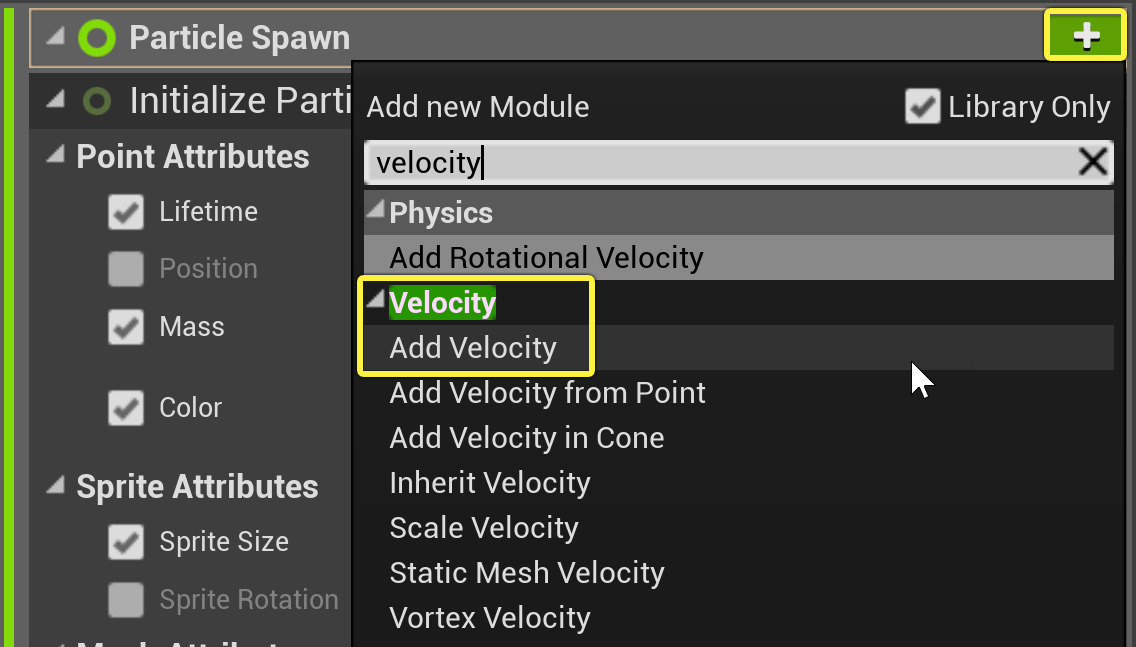
Task: Click the Particle Spawn ring icon
Action: pos(97,38)
